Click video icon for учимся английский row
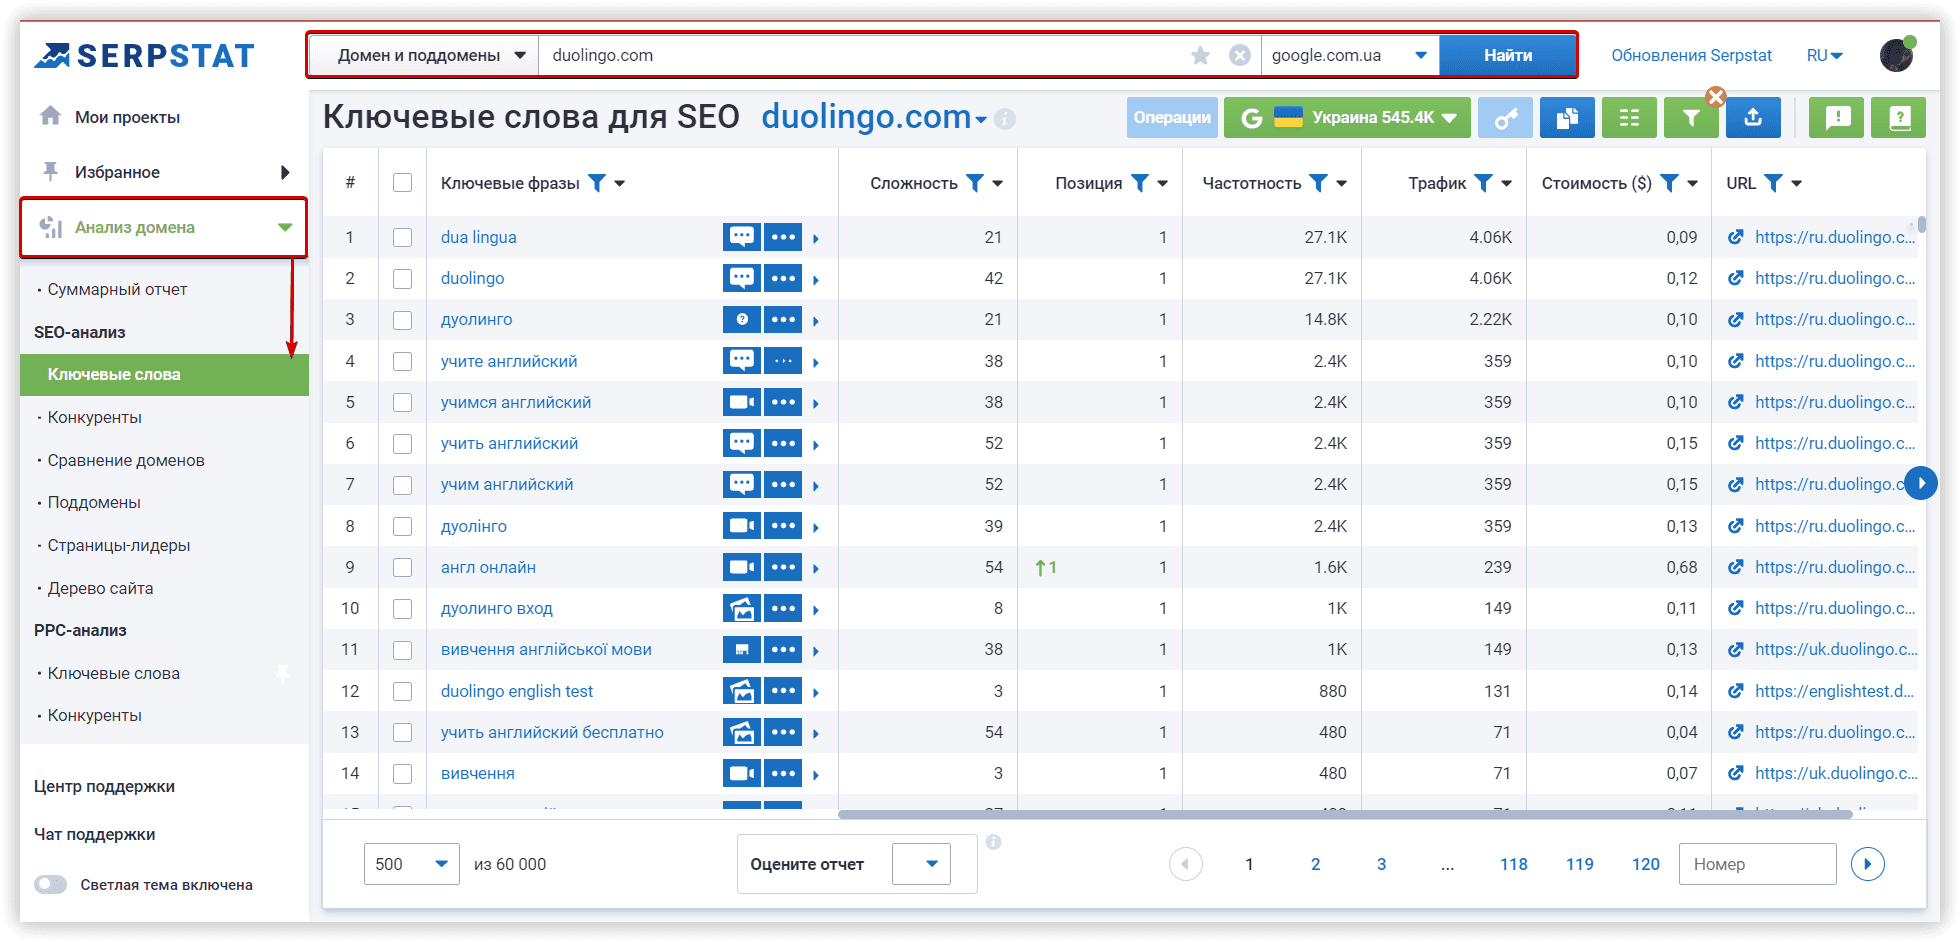Viewport: 1960px width, 942px height. click(x=742, y=402)
